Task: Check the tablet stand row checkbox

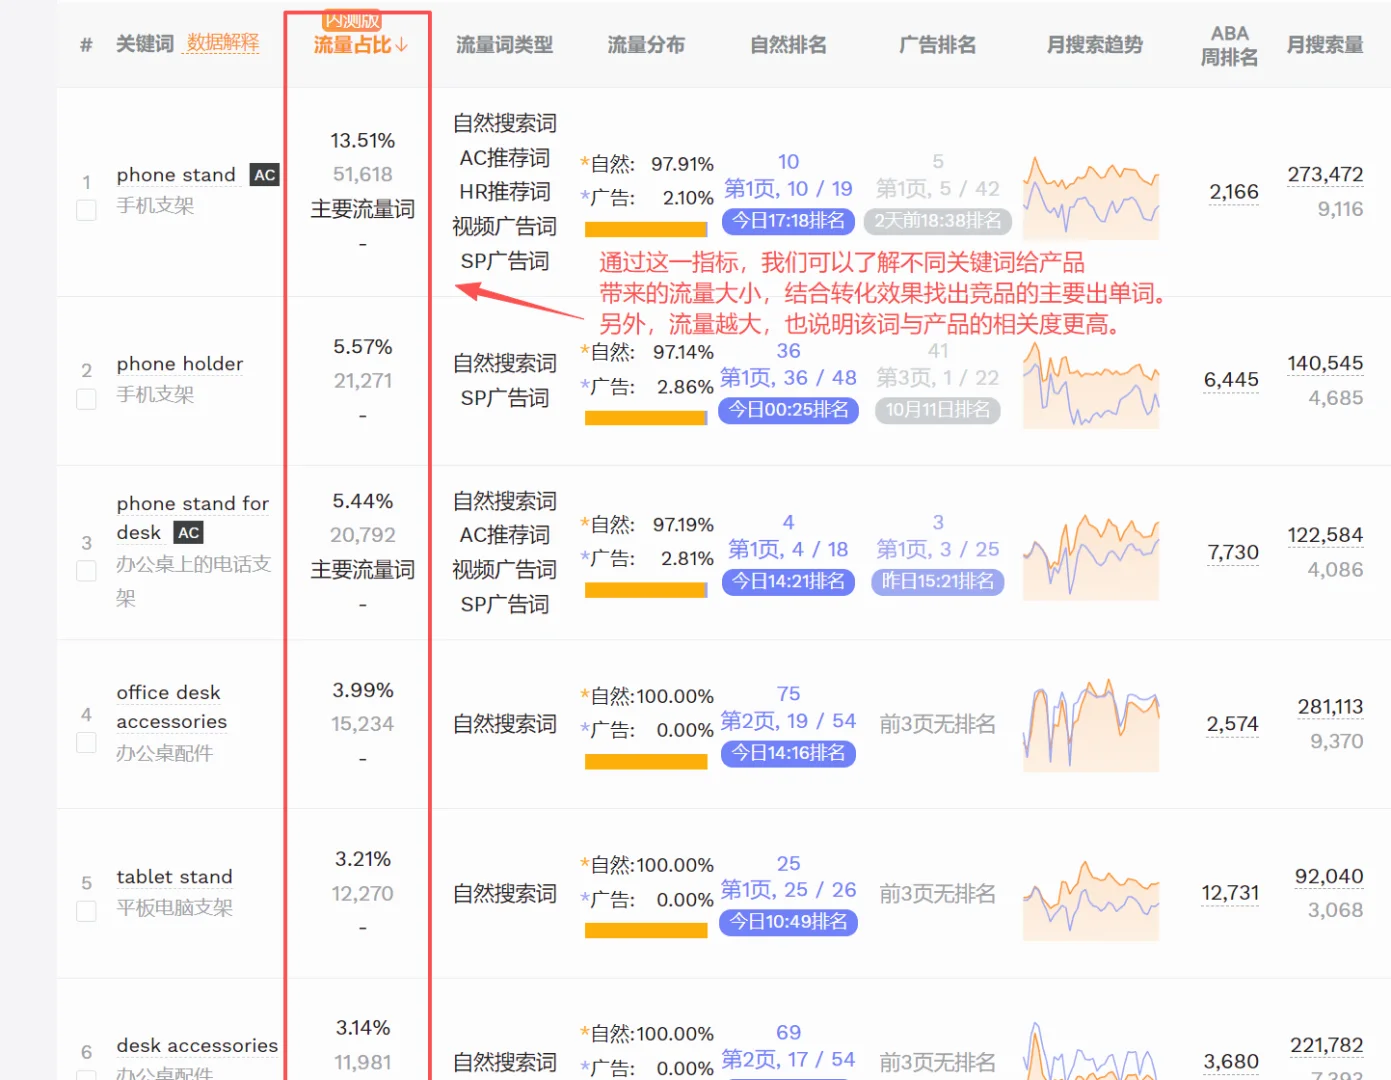Action: tap(87, 911)
